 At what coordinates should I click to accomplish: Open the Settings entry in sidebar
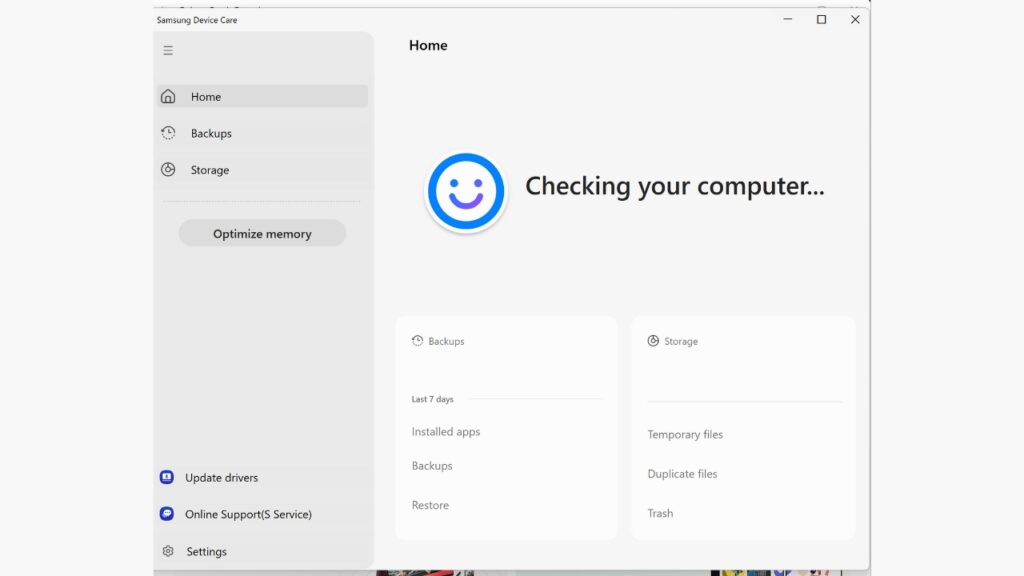tap(263, 551)
